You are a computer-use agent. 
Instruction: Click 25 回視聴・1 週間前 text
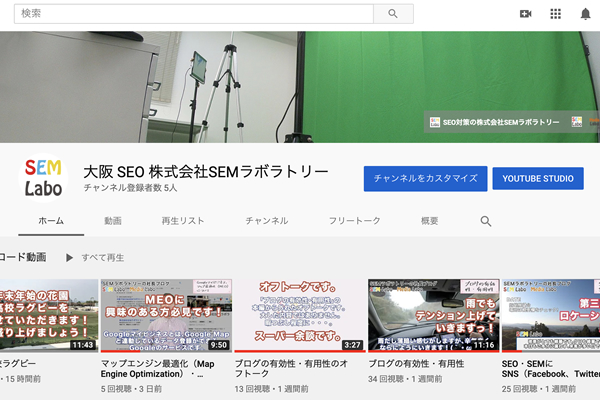tap(539, 389)
